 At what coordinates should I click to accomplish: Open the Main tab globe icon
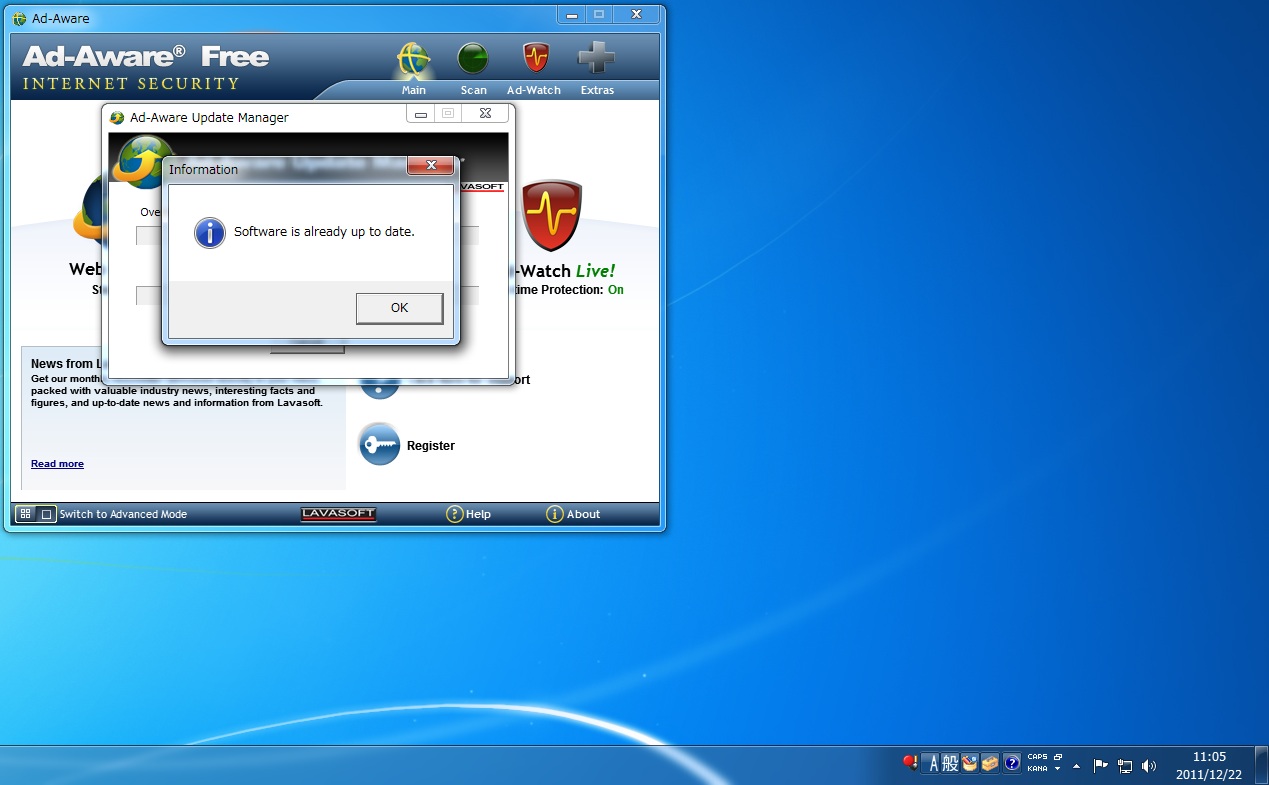click(x=413, y=60)
